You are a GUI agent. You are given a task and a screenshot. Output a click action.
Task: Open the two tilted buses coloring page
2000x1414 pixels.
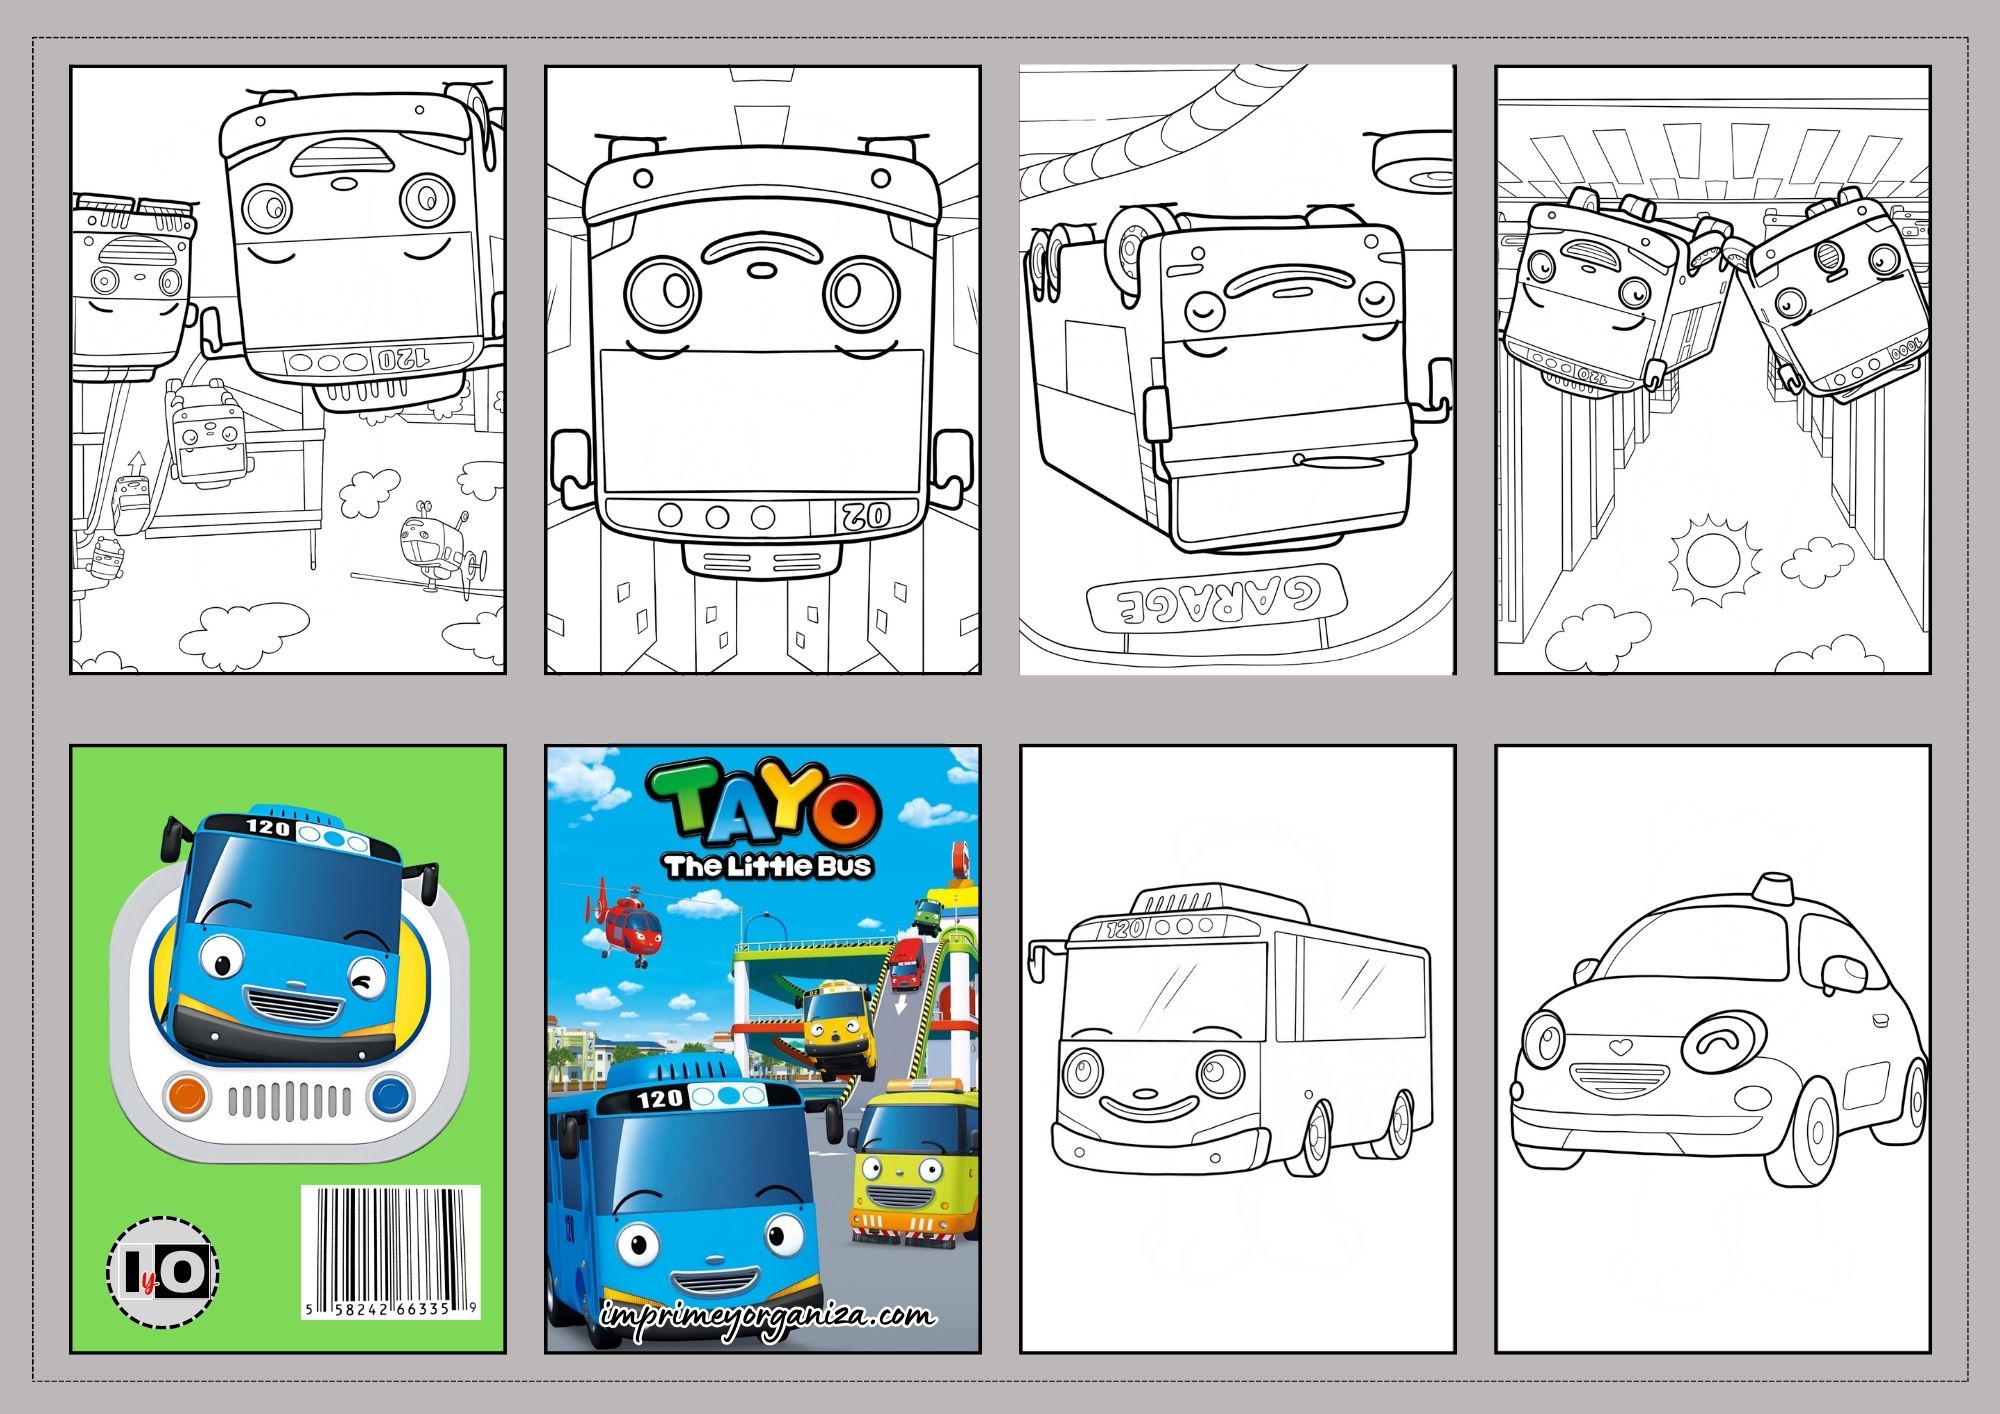(1712, 370)
